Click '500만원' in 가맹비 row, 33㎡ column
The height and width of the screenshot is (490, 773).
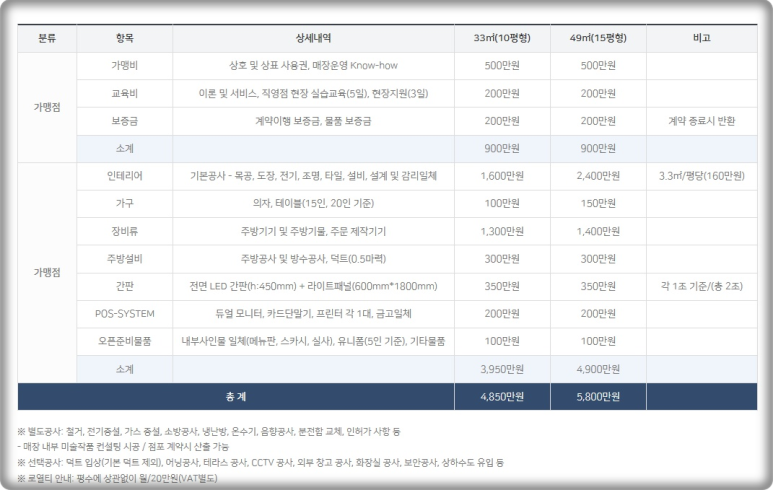502,66
